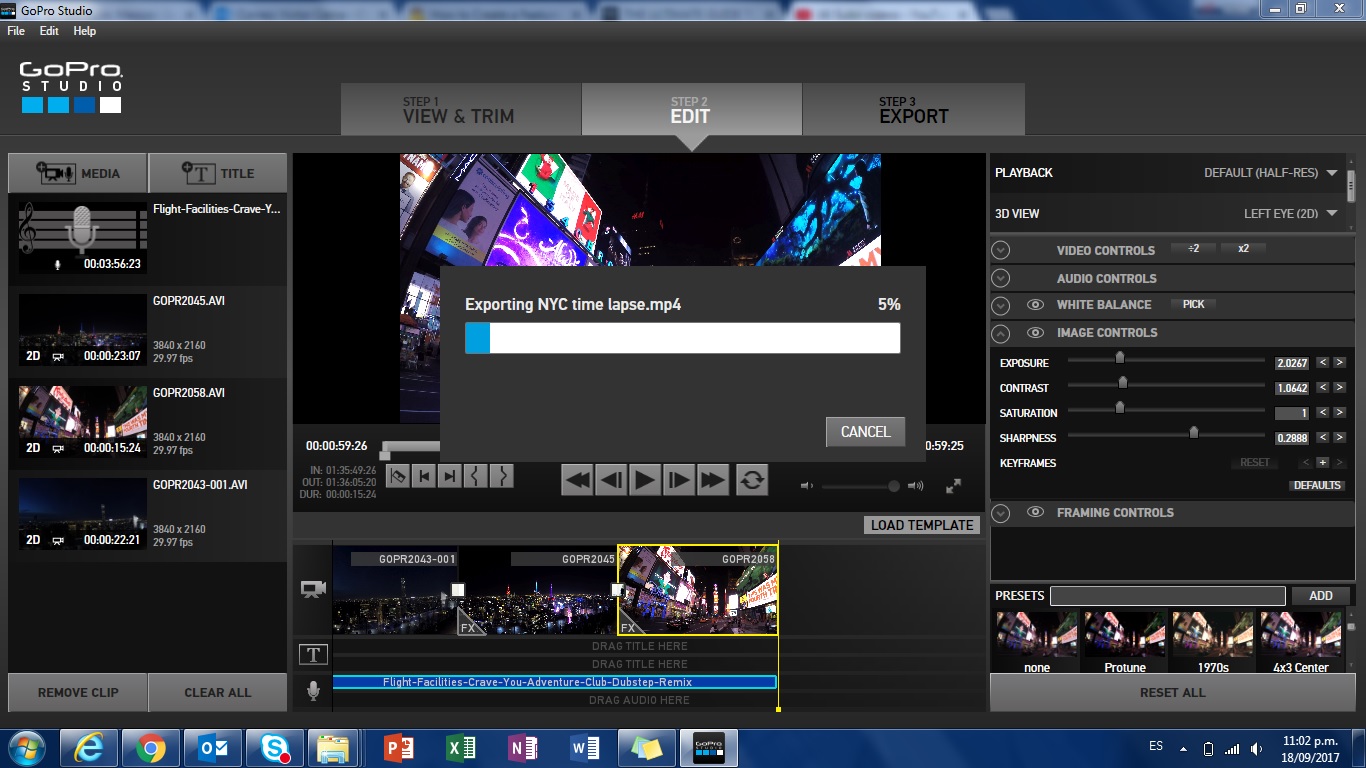Increase Sharpness with right arrow
This screenshot has width=1366, height=768.
click(1339, 438)
